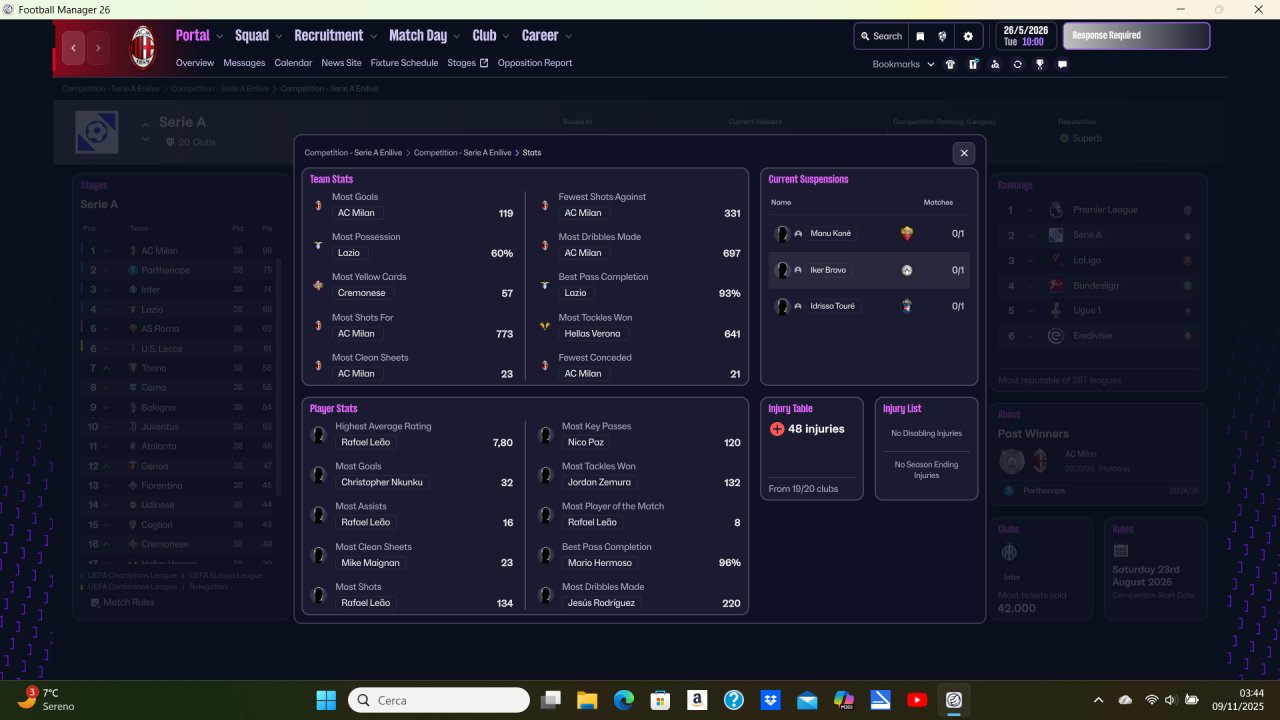Click Manu Koné's player portrait
The width and height of the screenshot is (1280, 720).
(782, 234)
